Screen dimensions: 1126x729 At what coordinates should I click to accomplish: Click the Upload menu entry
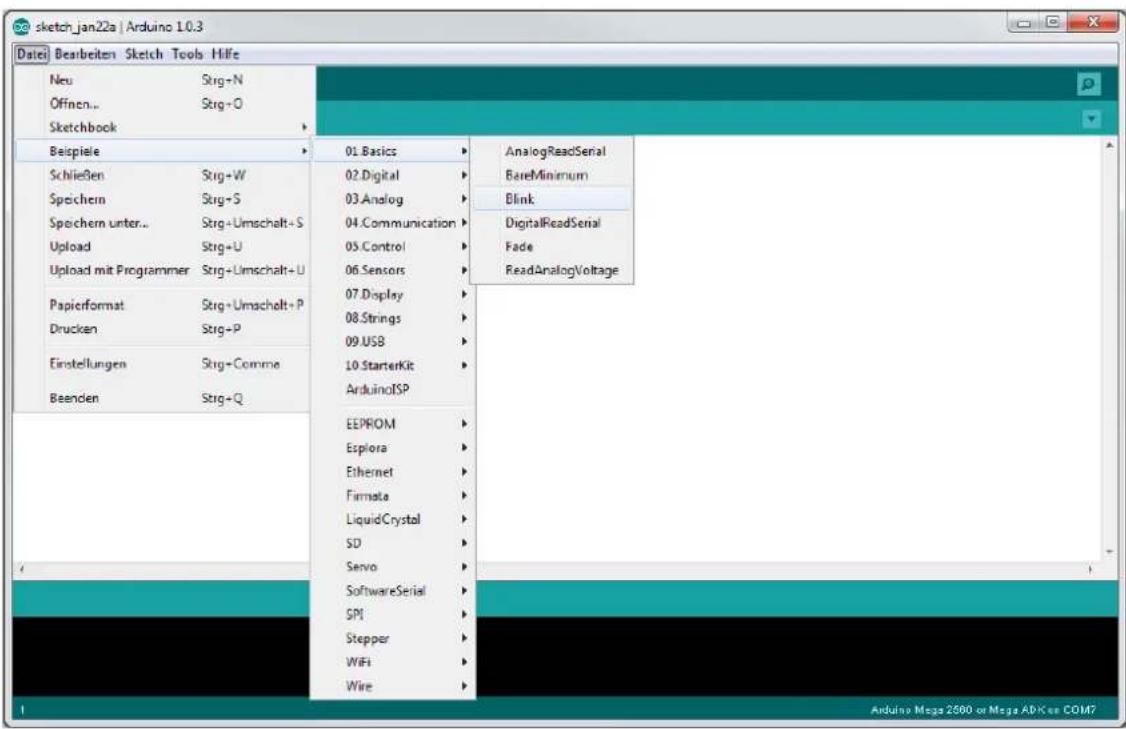pos(164,246)
